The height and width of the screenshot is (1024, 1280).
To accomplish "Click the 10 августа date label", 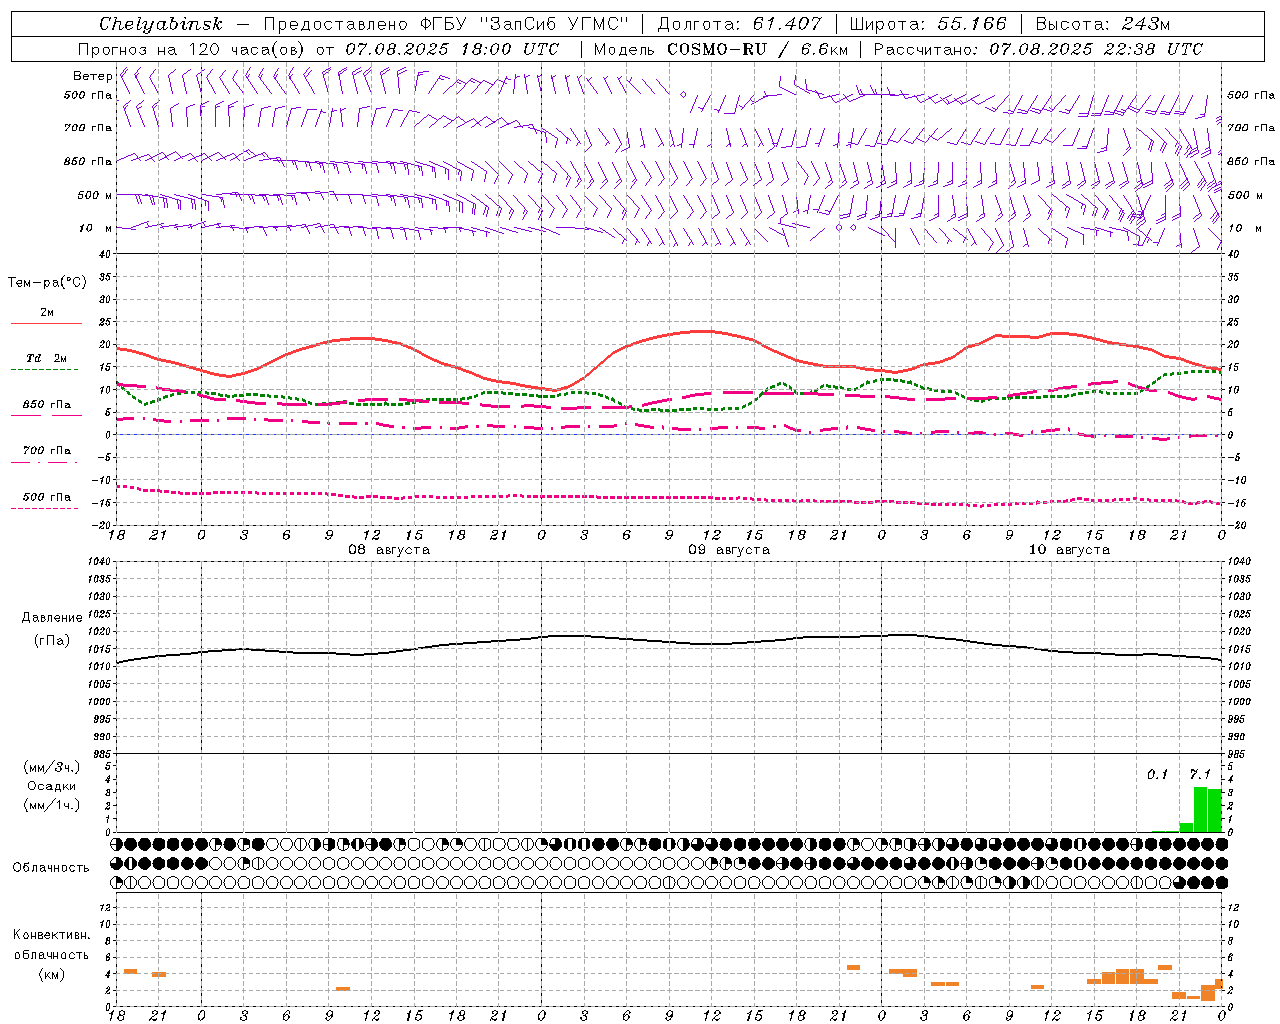I will coord(1069,550).
